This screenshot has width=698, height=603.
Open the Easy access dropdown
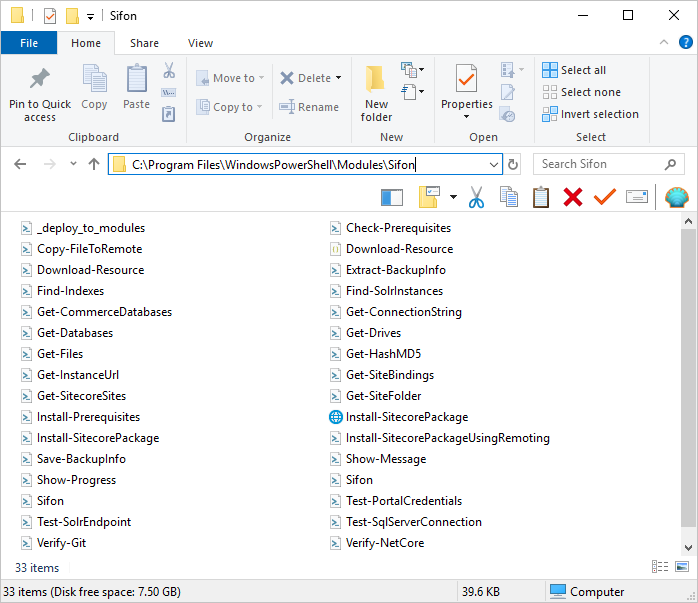413,92
